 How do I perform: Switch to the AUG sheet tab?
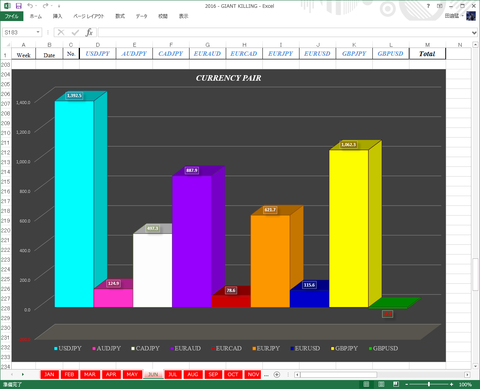click(x=193, y=374)
